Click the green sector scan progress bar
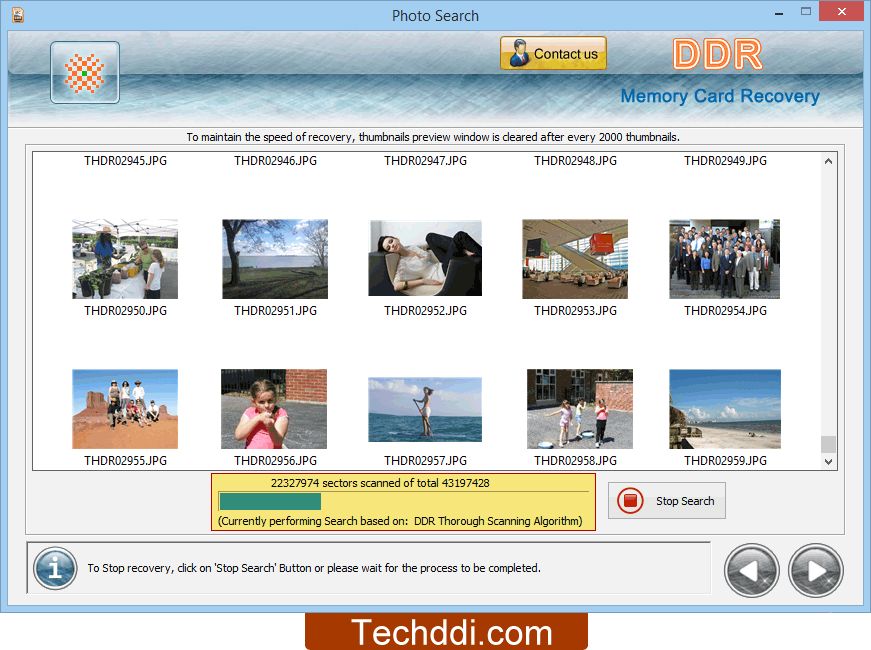The height and width of the screenshot is (650, 871). click(271, 502)
